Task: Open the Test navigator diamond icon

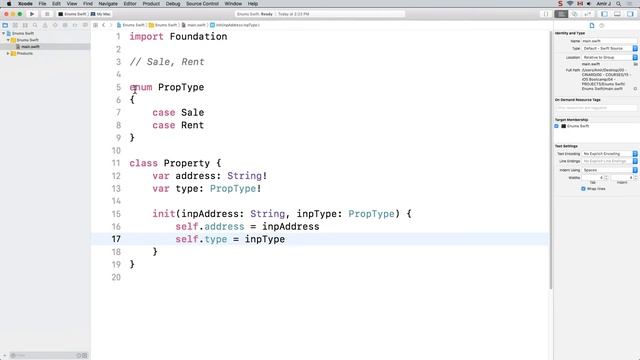Action: (55, 25)
